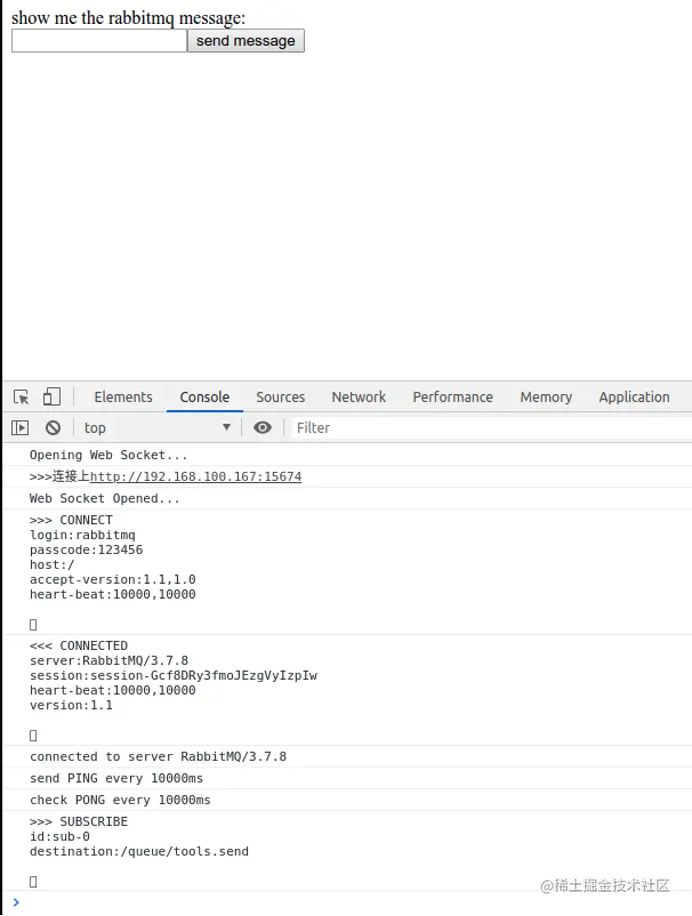The height and width of the screenshot is (916, 692).
Task: Select the '>>> SUBSCRIBE' log text
Action: (x=79, y=821)
